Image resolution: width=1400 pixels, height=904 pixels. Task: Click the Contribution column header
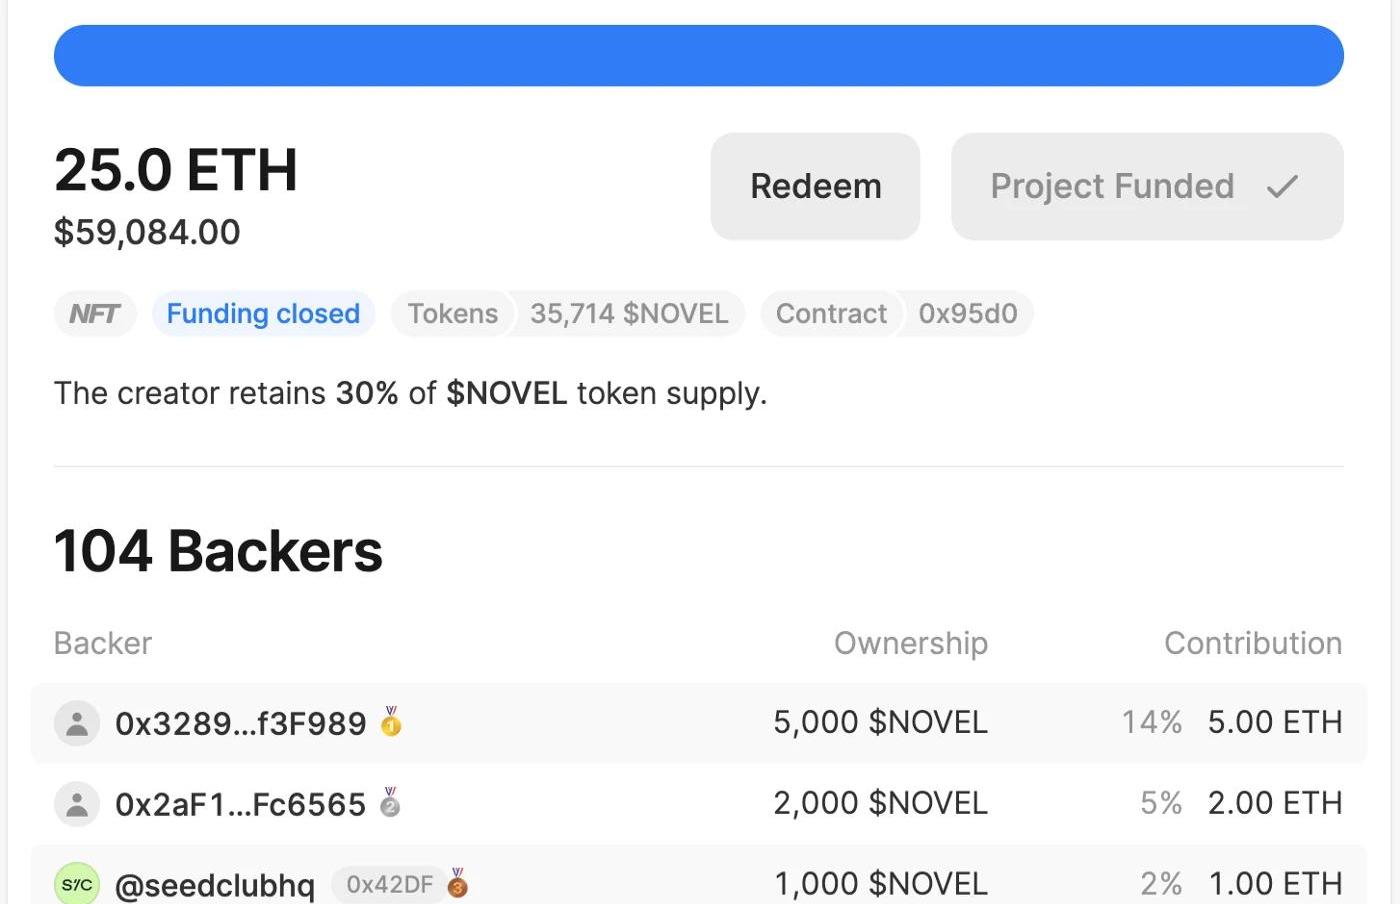(1252, 643)
